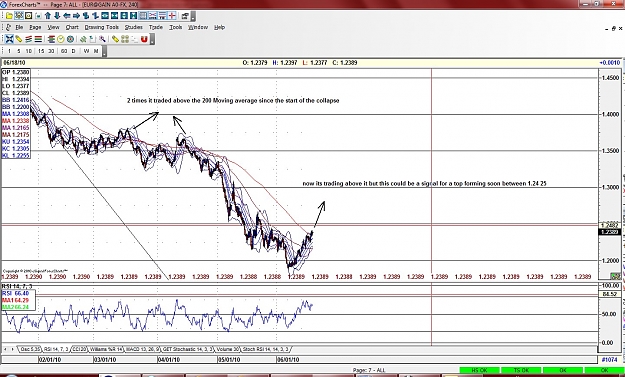Open the Drawing Tools menu
The image size is (625, 377).
tap(102, 27)
